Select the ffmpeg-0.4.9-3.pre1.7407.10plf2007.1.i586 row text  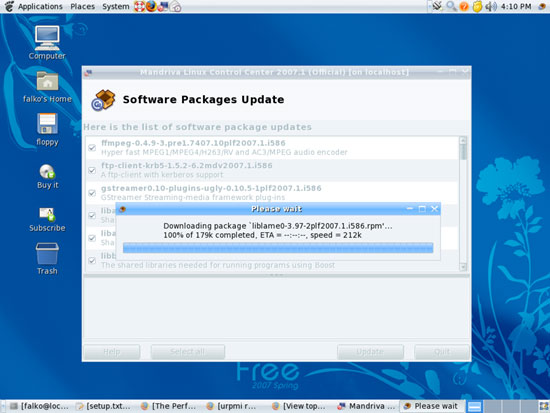tap(193, 143)
